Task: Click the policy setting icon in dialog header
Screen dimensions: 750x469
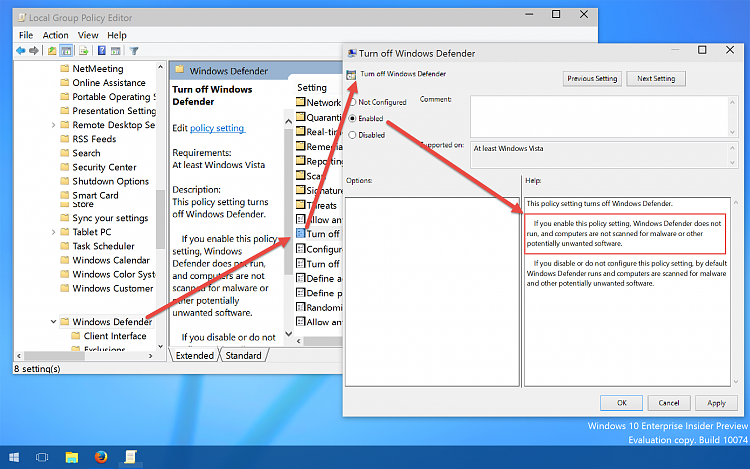Action: (351, 75)
